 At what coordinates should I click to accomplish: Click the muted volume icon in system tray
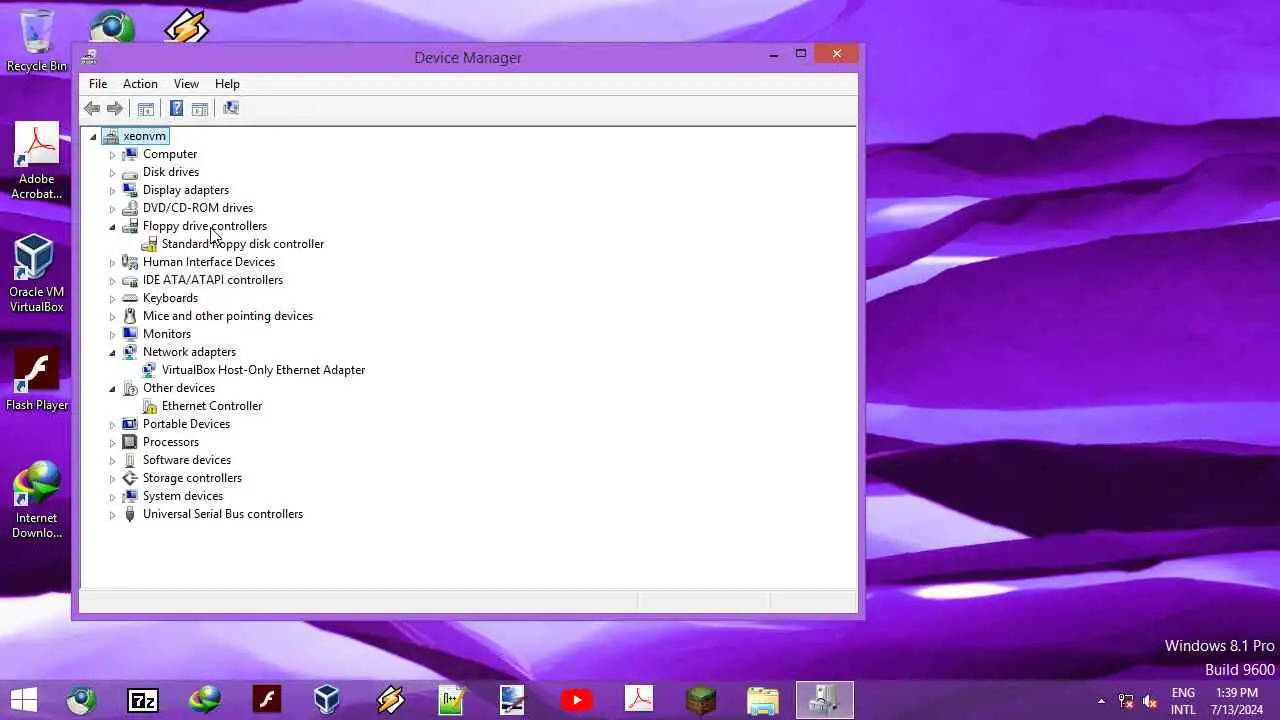click(1150, 701)
